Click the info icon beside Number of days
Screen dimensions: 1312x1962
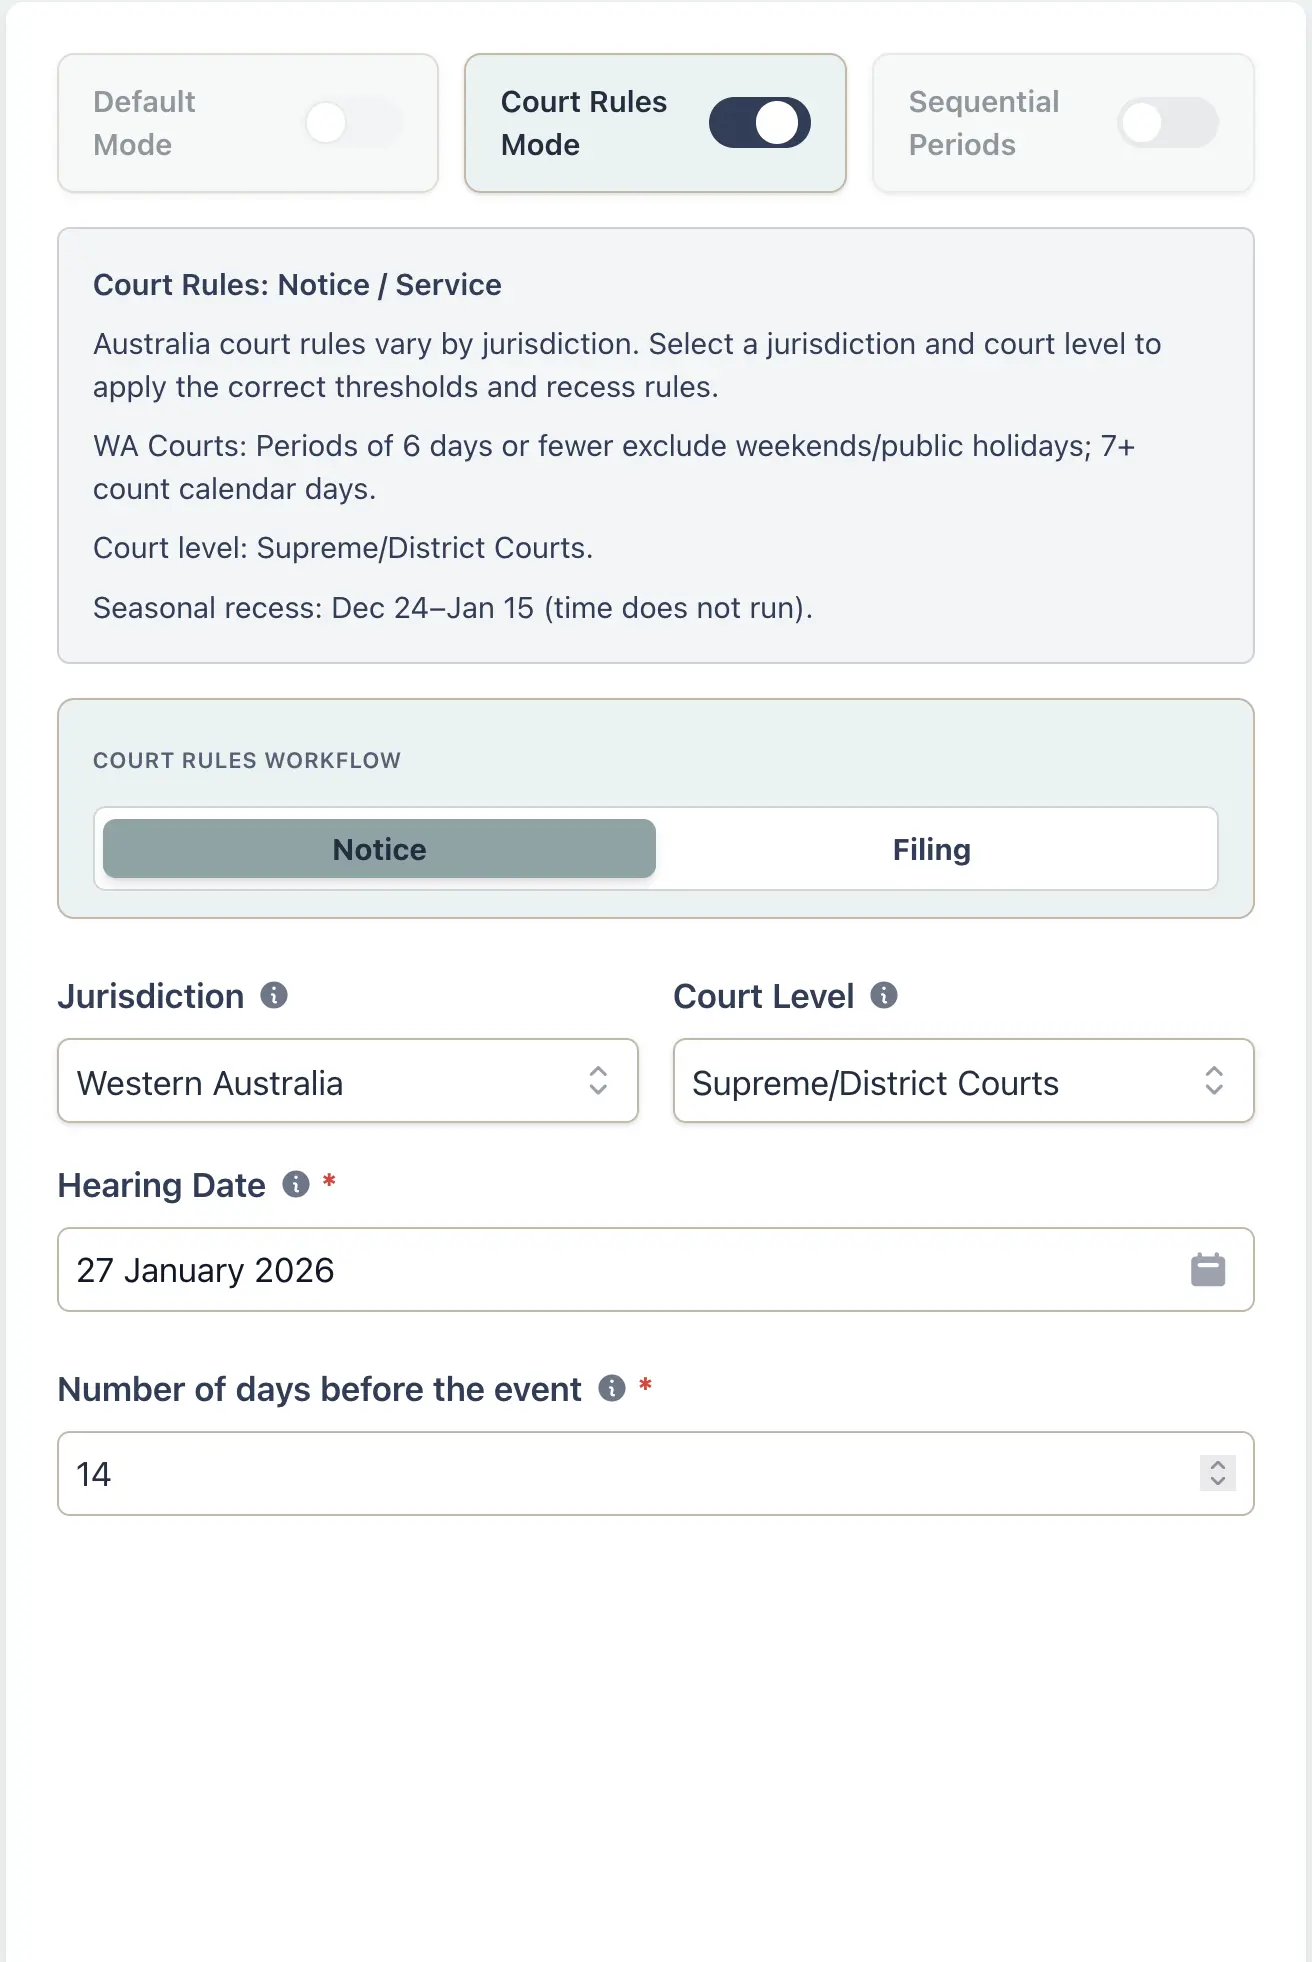pyautogui.click(x=611, y=1389)
